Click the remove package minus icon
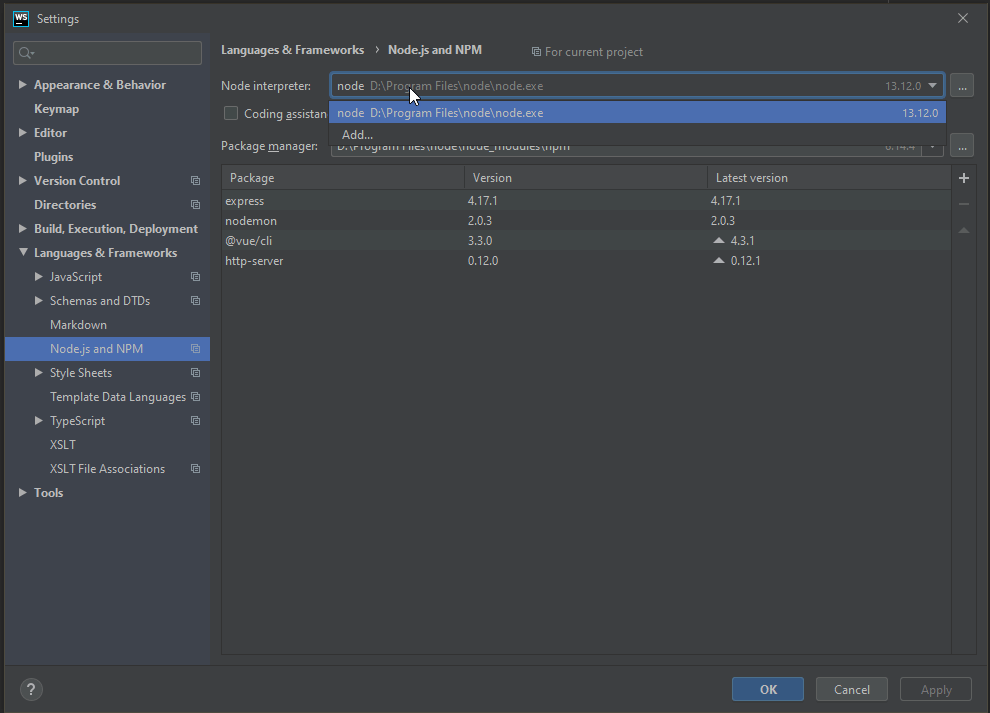Image resolution: width=990 pixels, height=713 pixels. click(x=963, y=204)
